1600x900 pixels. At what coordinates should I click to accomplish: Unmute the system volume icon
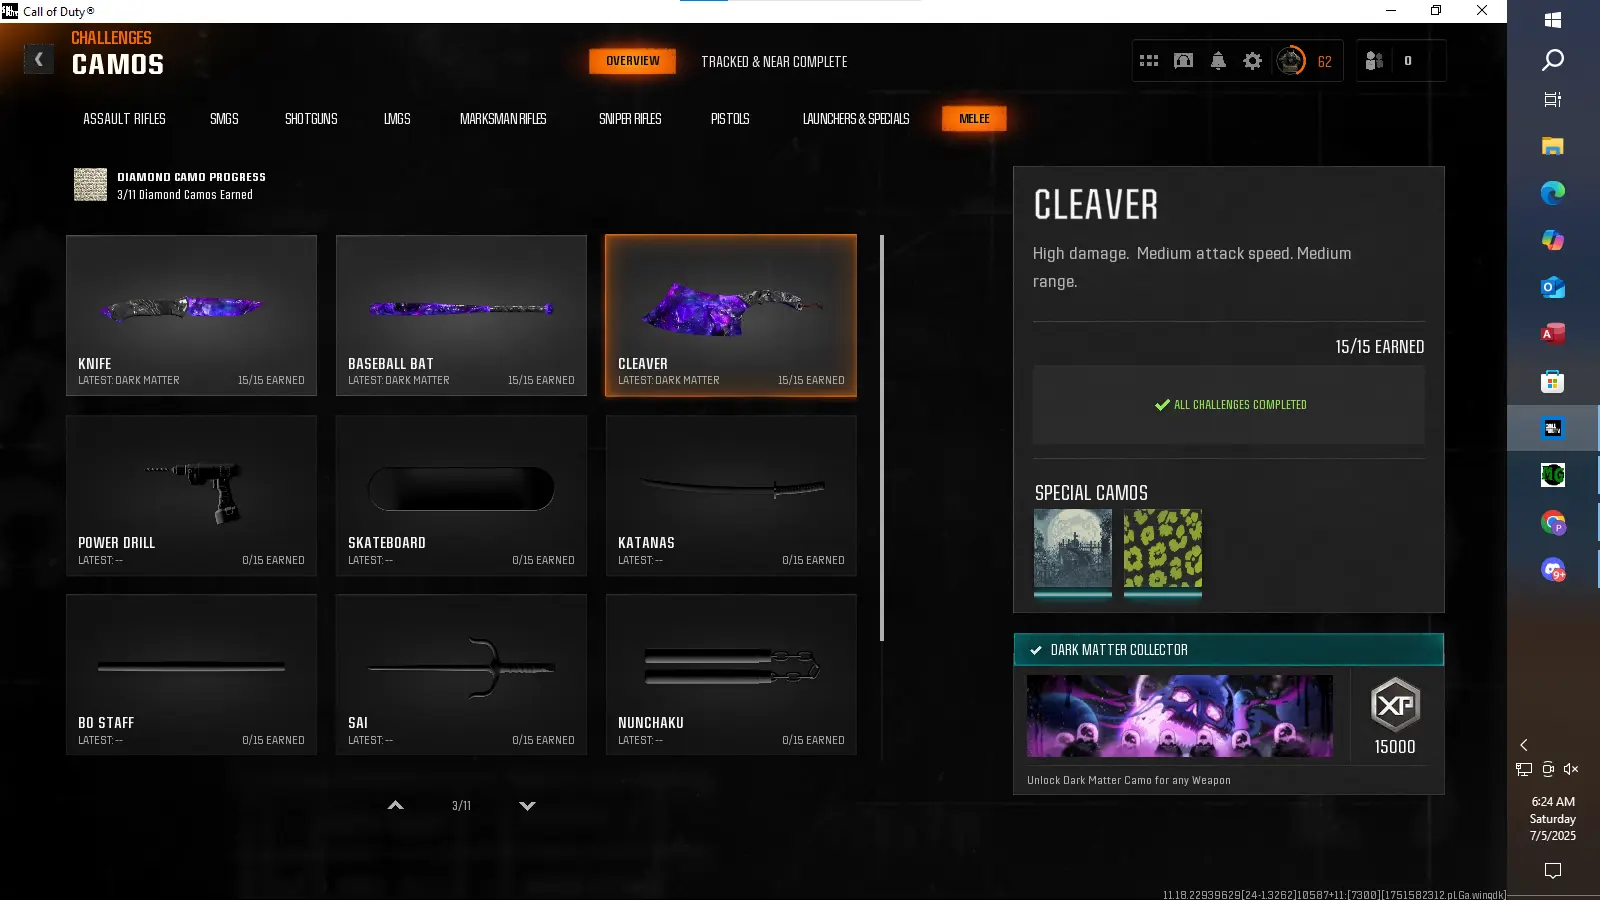pyautogui.click(x=1572, y=769)
